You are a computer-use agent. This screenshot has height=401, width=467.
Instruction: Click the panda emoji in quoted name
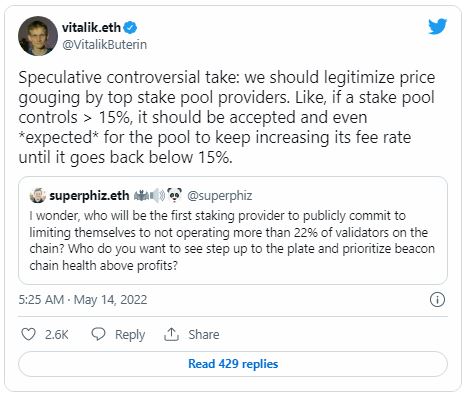tap(174, 195)
